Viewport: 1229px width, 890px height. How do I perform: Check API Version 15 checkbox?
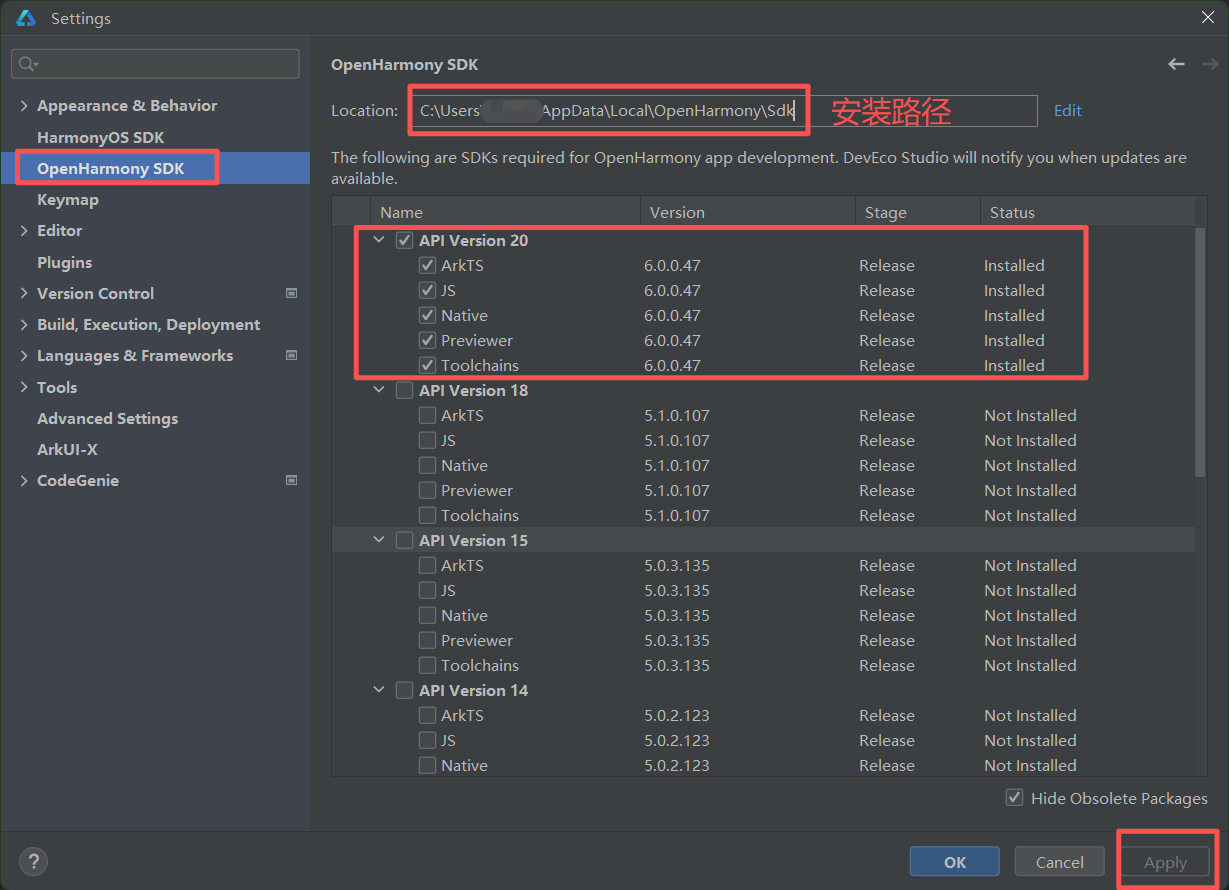(x=404, y=540)
